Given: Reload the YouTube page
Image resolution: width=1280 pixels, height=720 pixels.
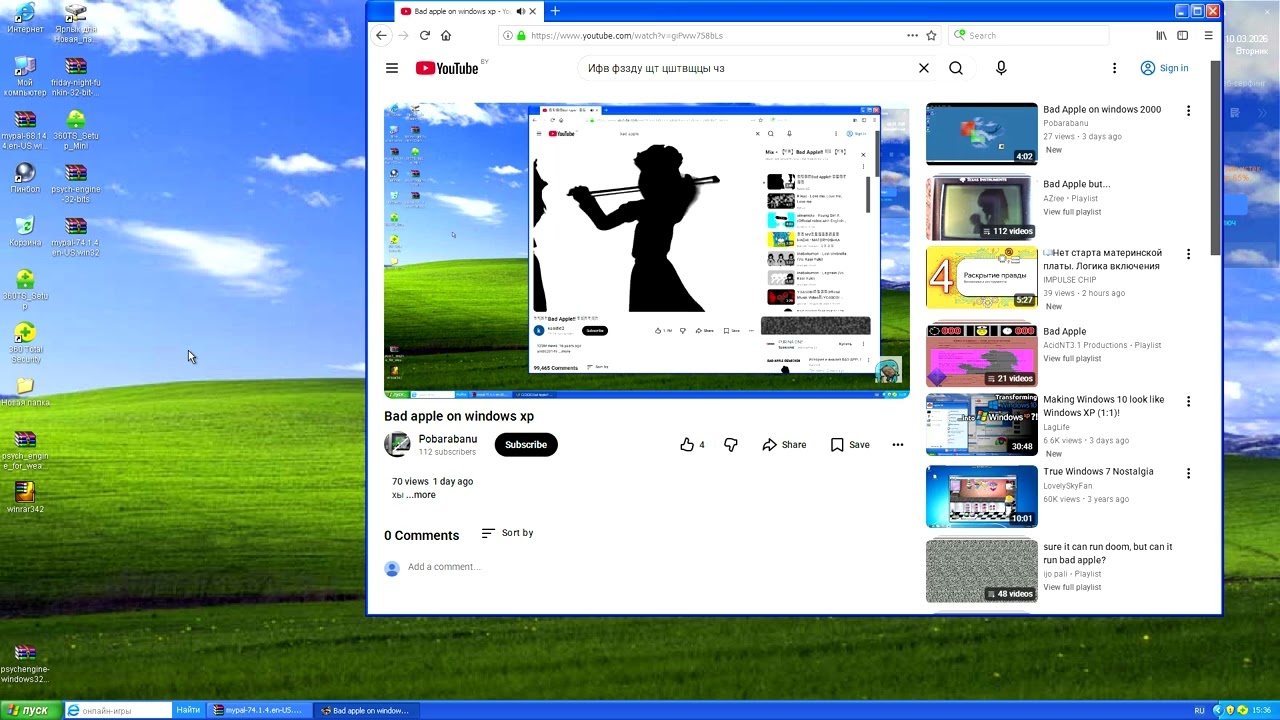Looking at the screenshot, I should click(x=425, y=35).
